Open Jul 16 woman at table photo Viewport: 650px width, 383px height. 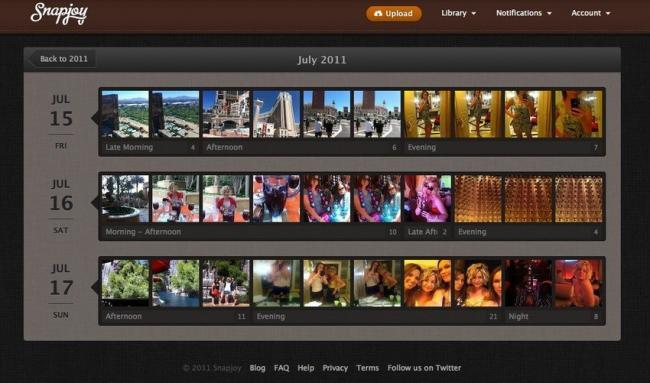(175, 199)
